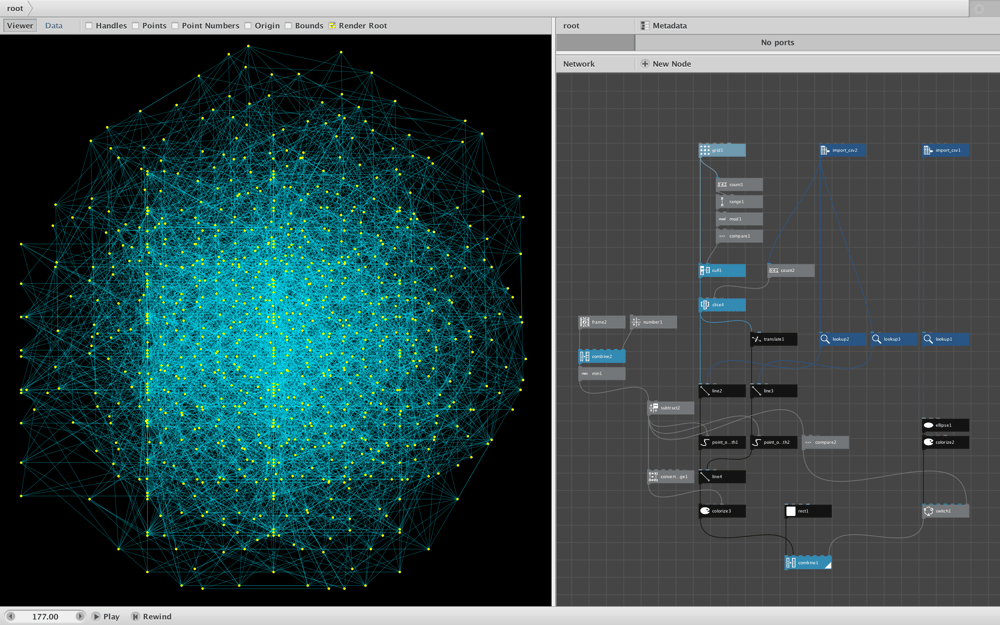The width and height of the screenshot is (1000, 625).
Task: Select the compare1 node
Action: (739, 236)
